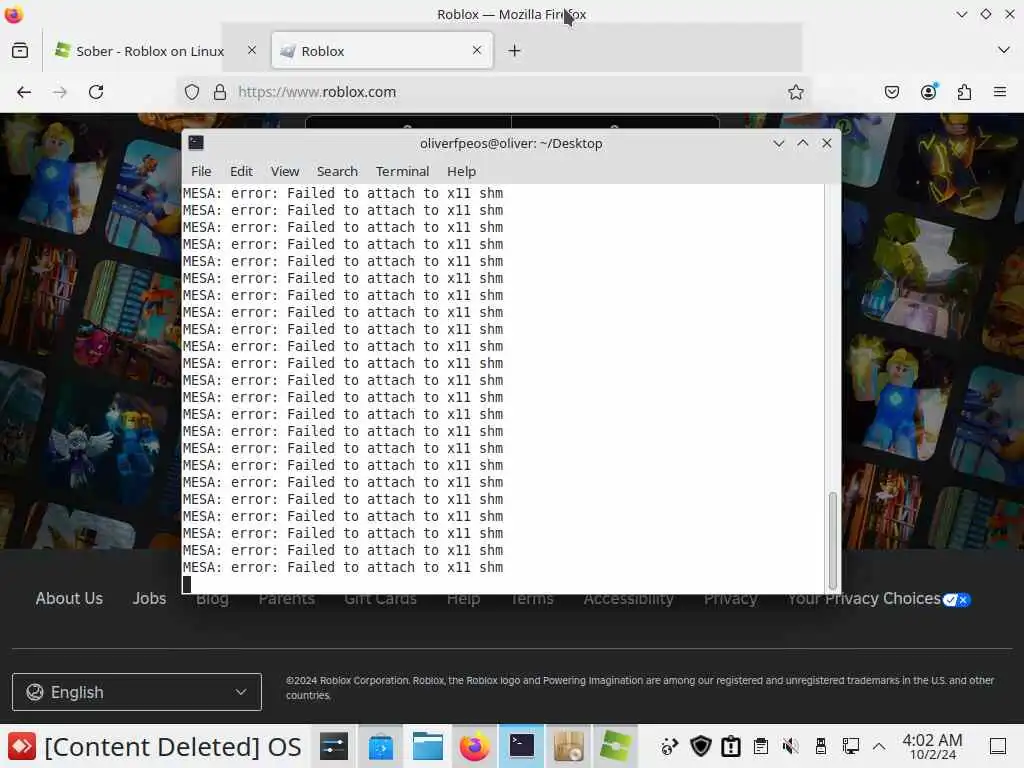Reload the Roblox page
This screenshot has height=768, width=1024.
(96, 92)
